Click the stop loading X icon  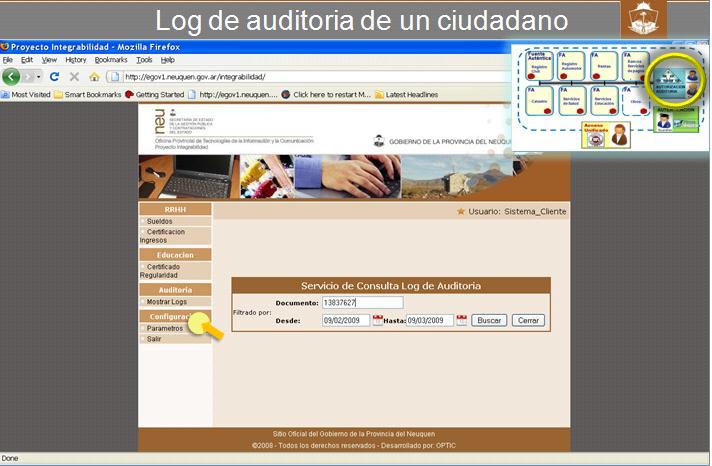(x=74, y=77)
